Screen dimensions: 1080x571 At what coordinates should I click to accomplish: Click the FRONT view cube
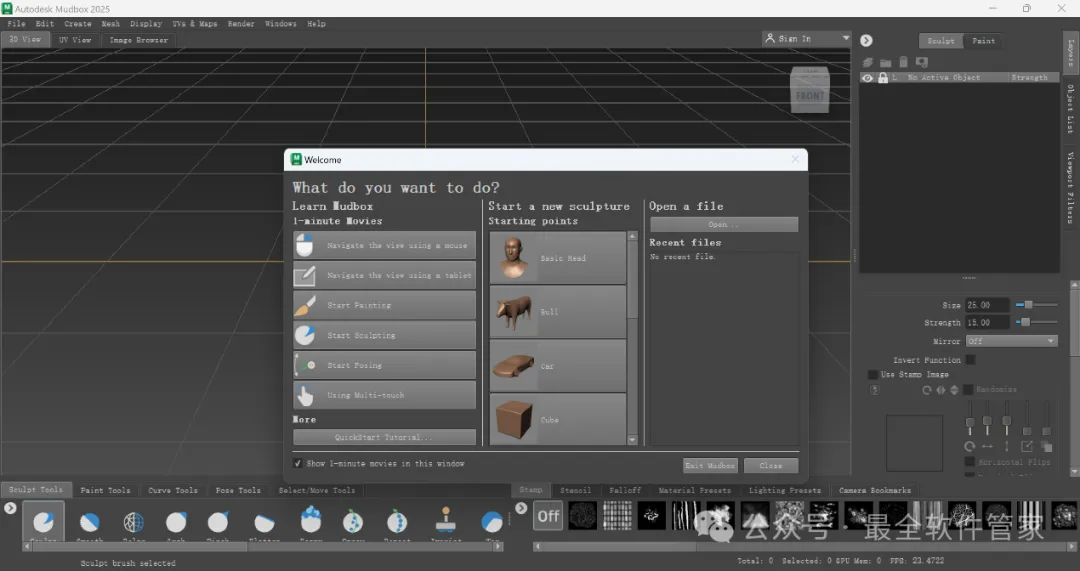click(810, 90)
